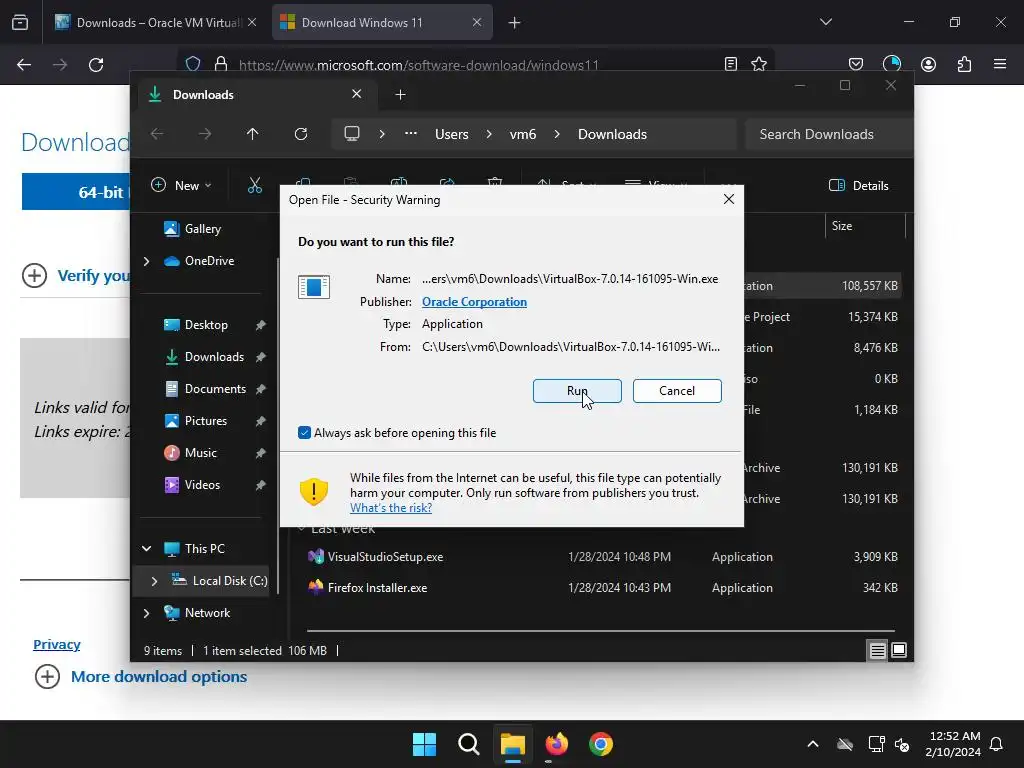Select Users in the Explorer breadcrumb

451,134
